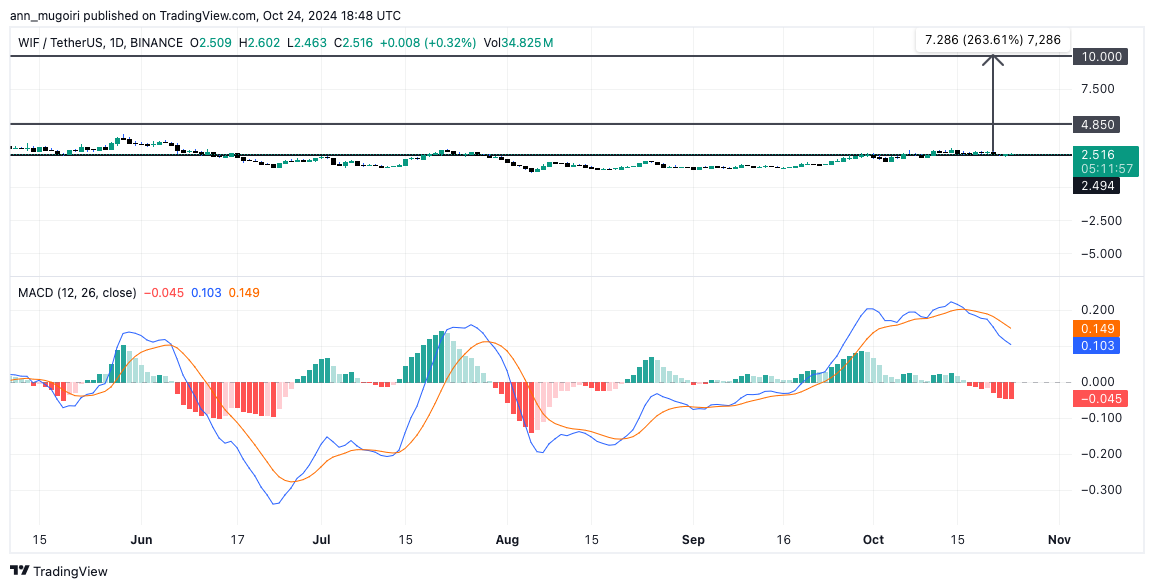Click the 7.500 price scale label
The height and width of the screenshot is (588, 1154).
point(1097,89)
